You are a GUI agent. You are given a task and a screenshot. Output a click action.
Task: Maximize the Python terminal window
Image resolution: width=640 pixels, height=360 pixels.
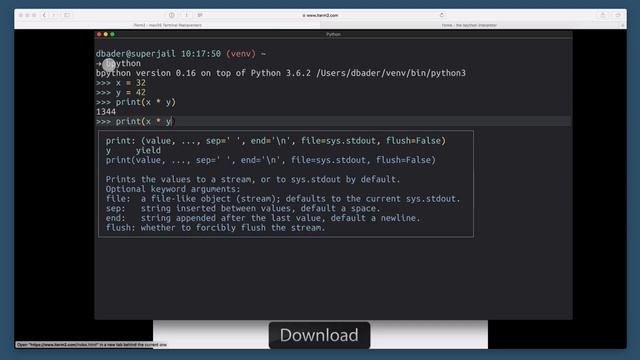click(113, 34)
